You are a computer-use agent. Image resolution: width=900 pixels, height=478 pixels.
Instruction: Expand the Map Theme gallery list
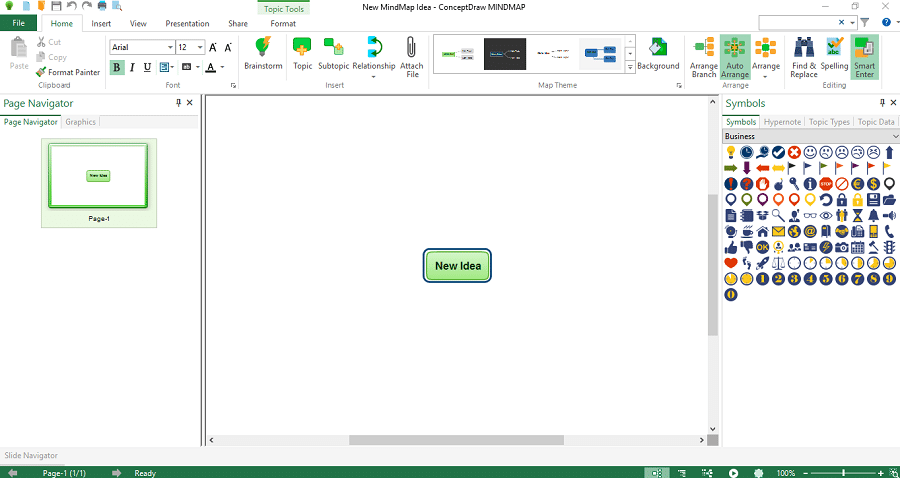pos(630,67)
